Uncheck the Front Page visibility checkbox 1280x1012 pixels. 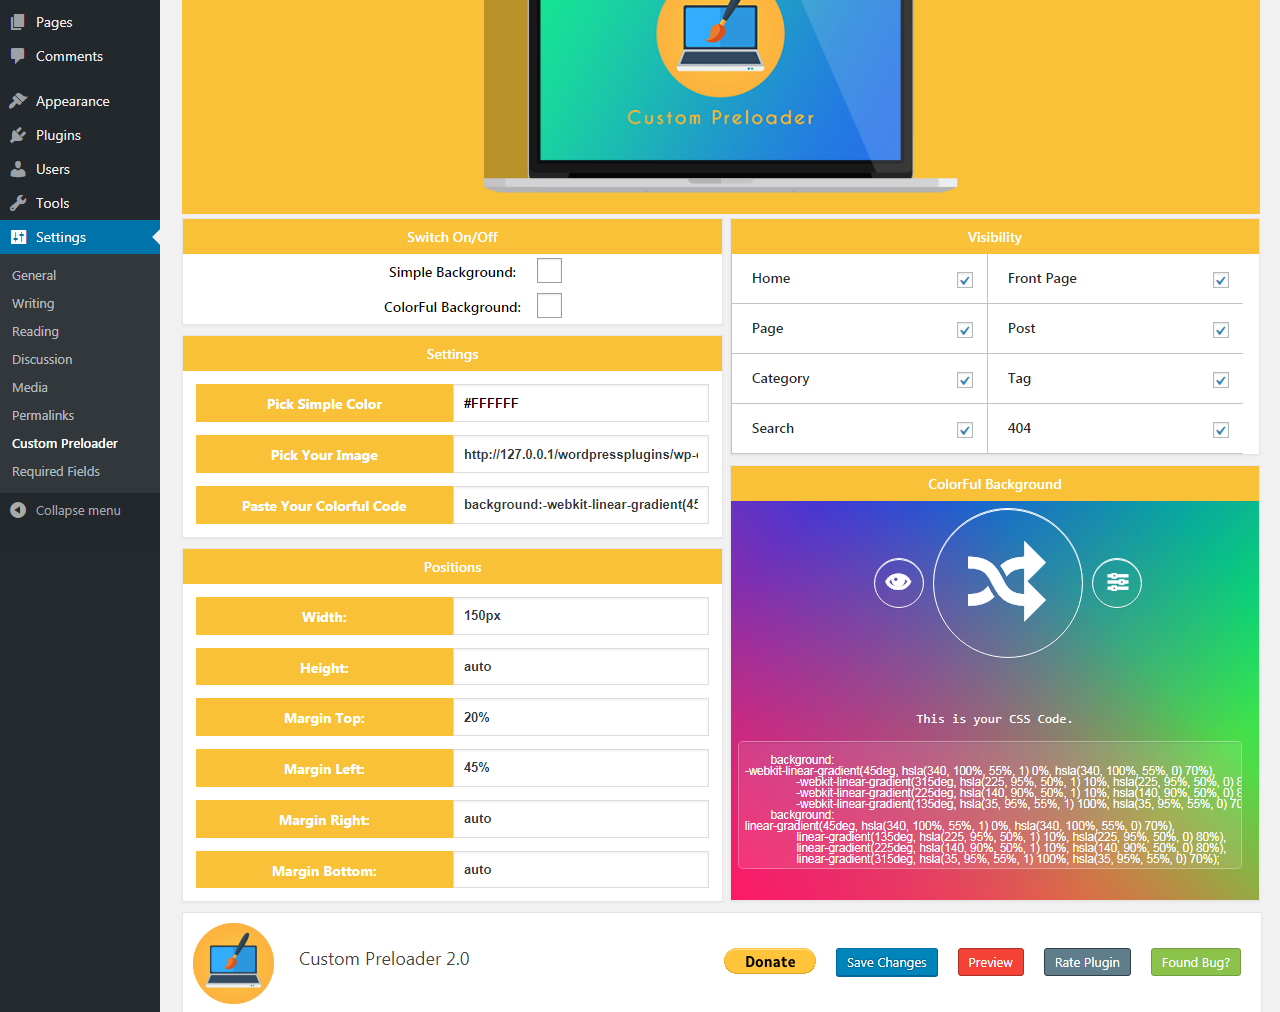1221,280
